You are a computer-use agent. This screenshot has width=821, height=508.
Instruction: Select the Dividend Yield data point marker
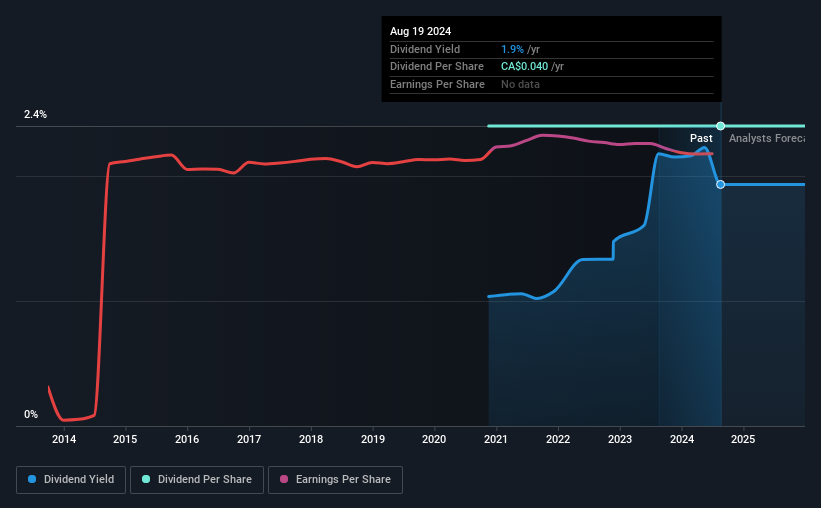720,184
